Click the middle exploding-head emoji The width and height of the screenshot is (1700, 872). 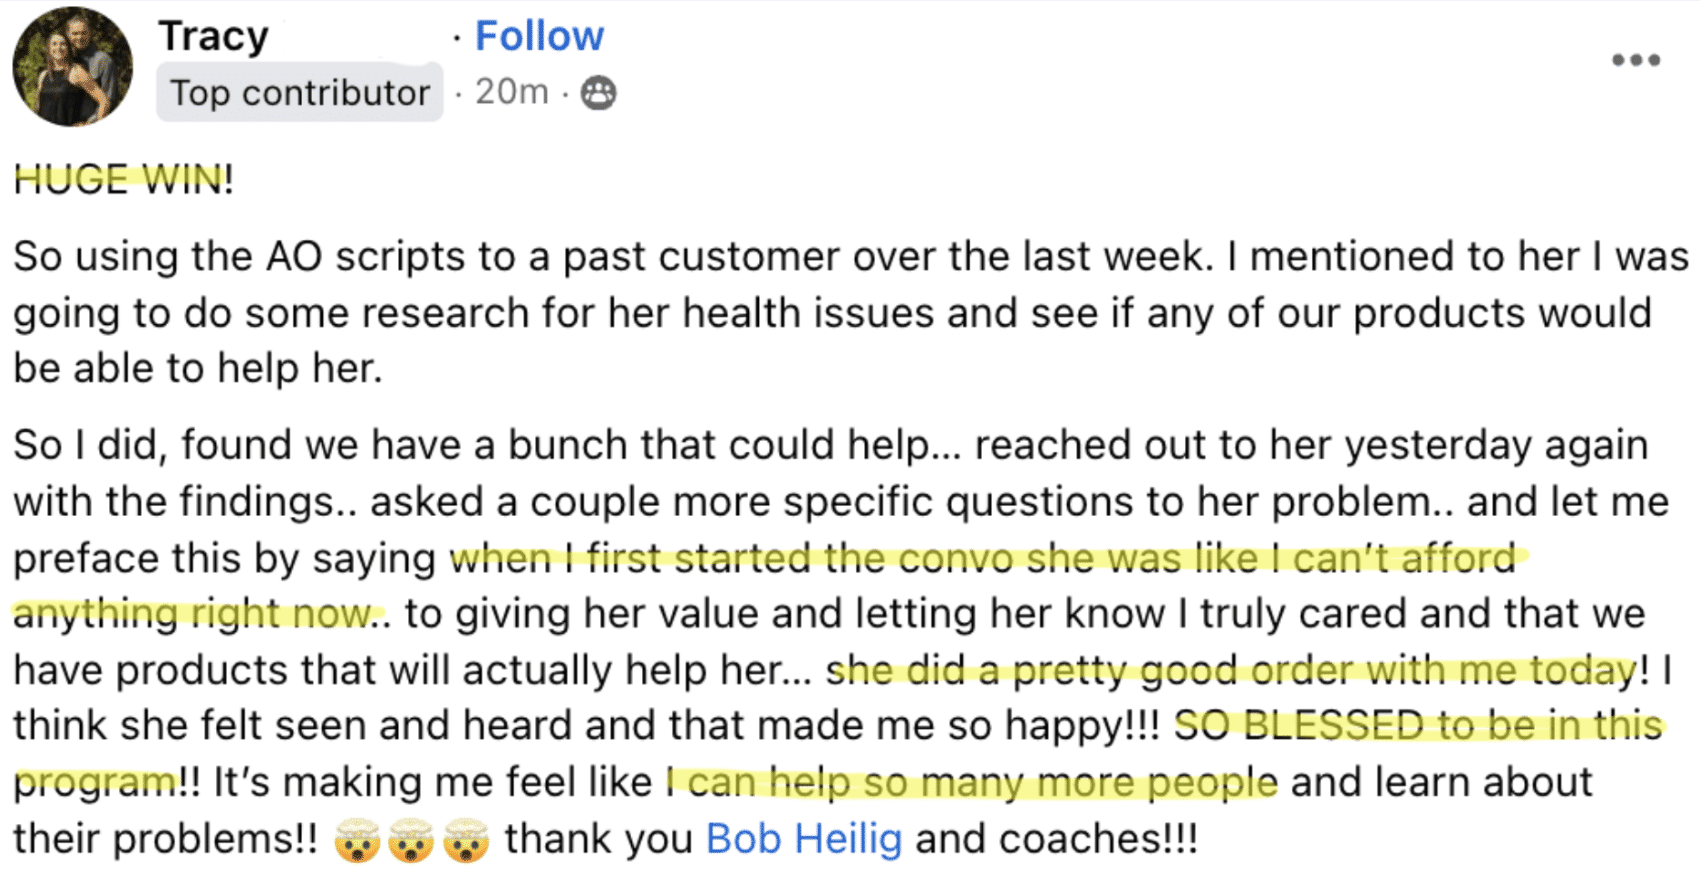click(x=411, y=840)
